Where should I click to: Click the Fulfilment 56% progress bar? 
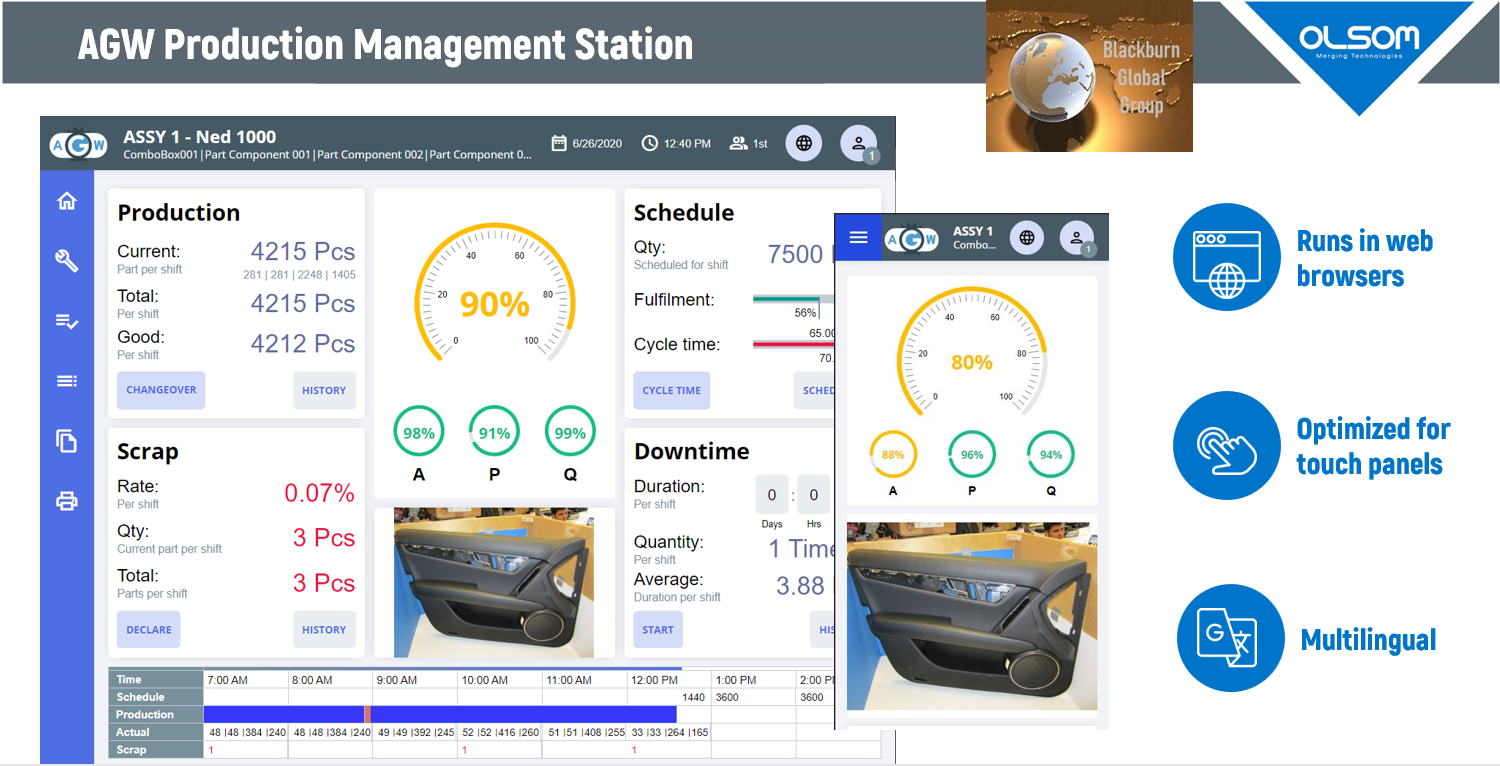[x=793, y=298]
